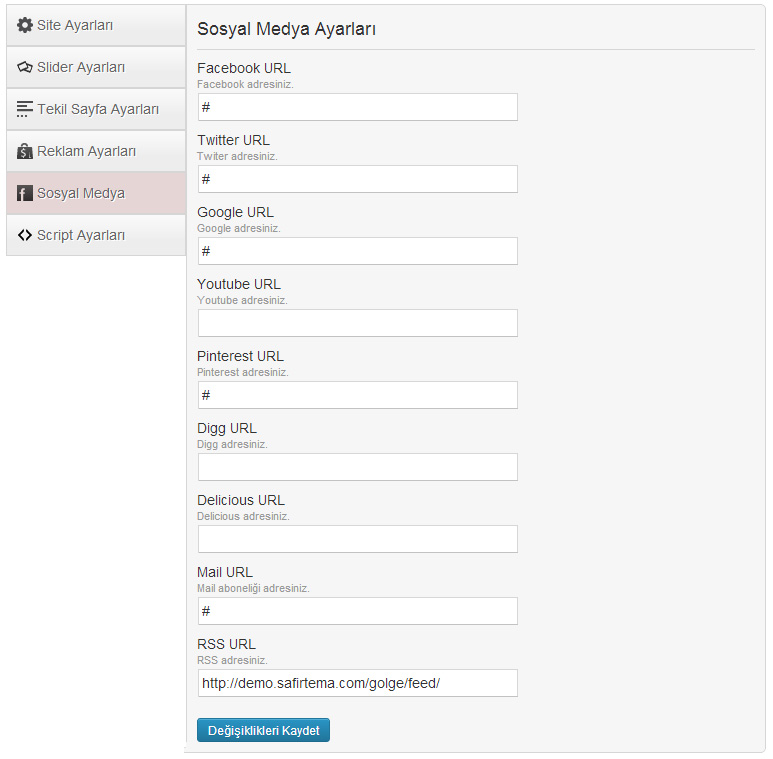Focus the Facebook URL input field

358,107
